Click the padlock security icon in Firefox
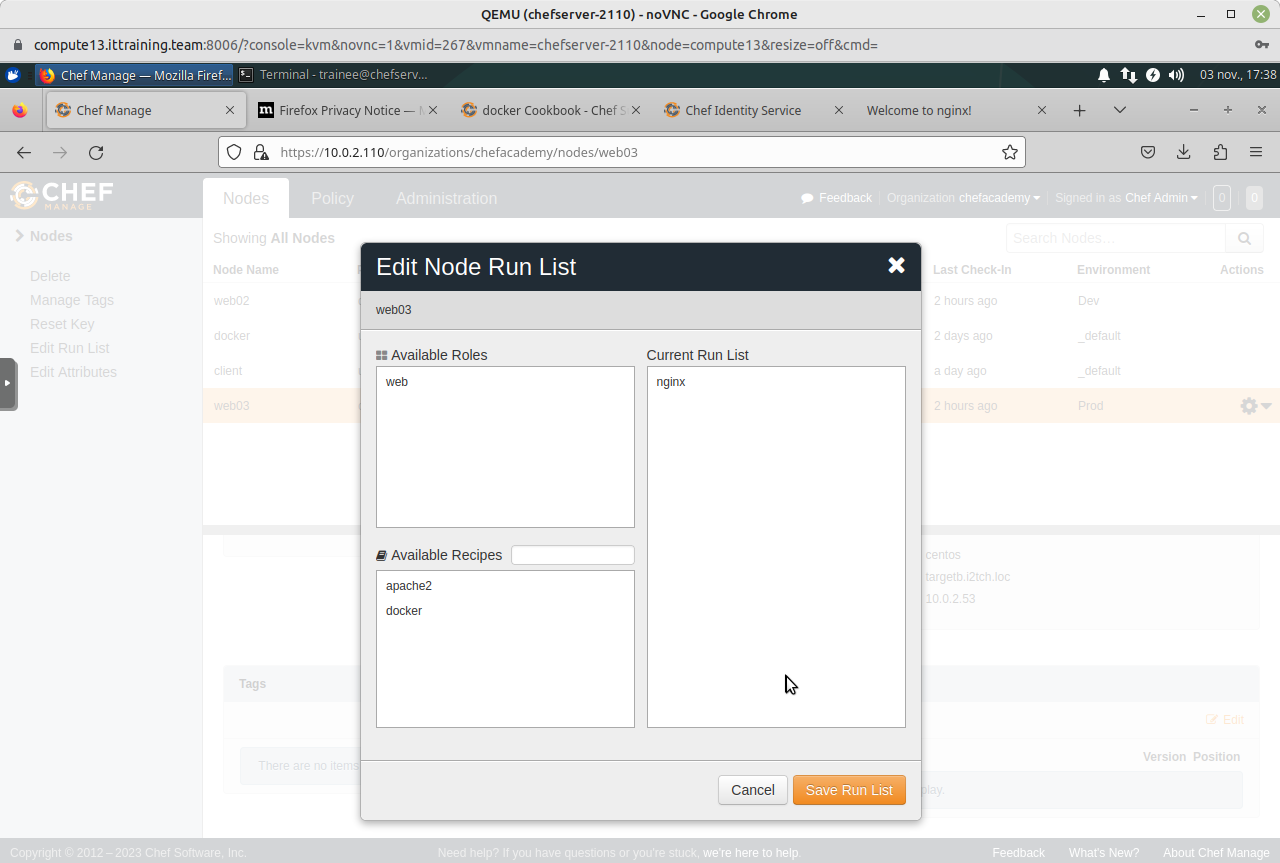 (x=261, y=152)
